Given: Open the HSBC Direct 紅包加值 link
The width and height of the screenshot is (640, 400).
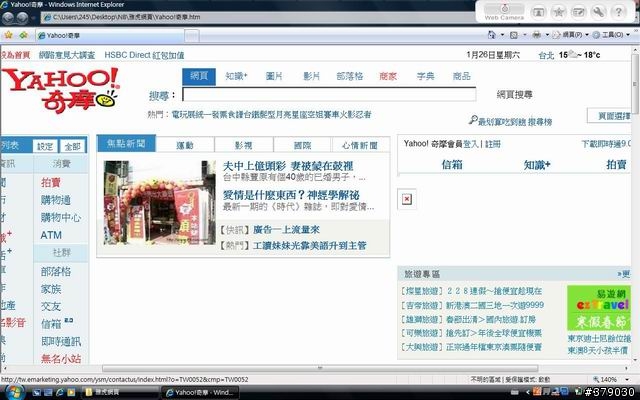Looking at the screenshot, I should (x=144, y=55).
